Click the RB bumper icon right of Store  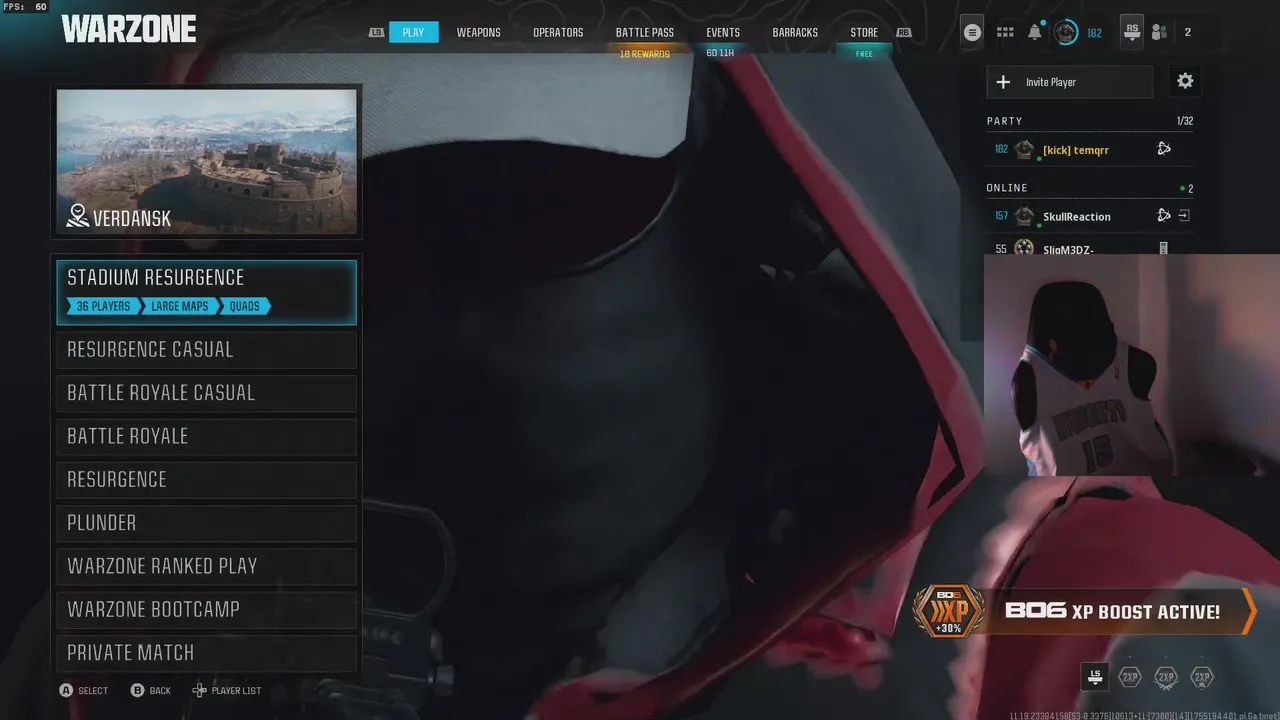pyautogui.click(x=904, y=32)
